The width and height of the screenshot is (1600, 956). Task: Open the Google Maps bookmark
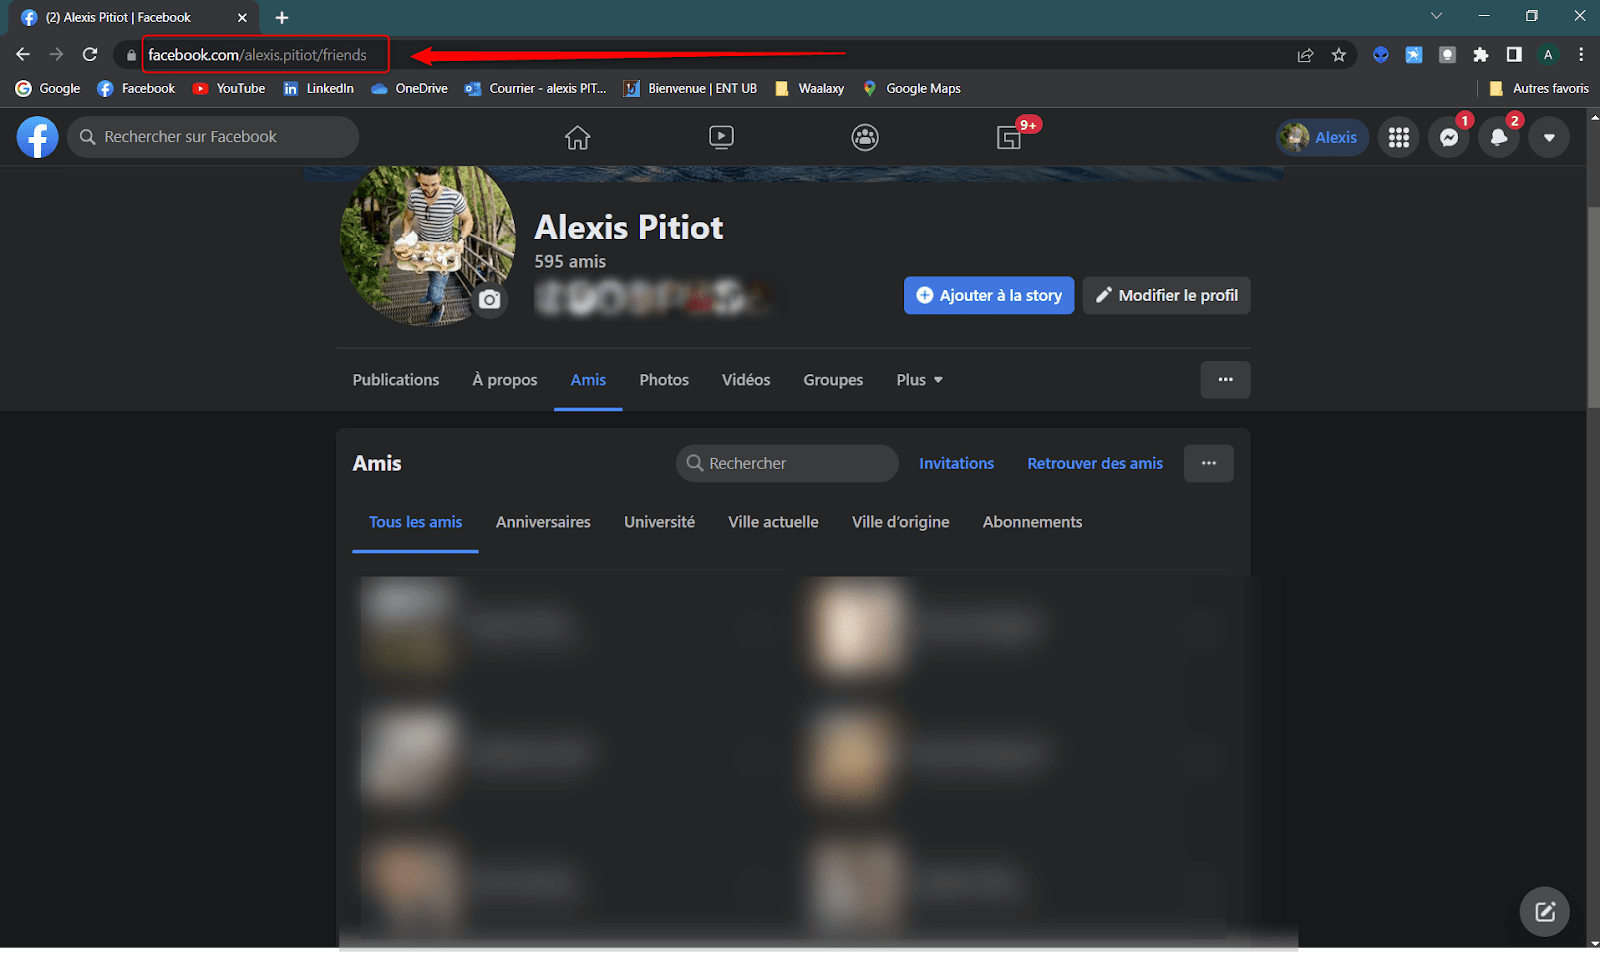911,88
